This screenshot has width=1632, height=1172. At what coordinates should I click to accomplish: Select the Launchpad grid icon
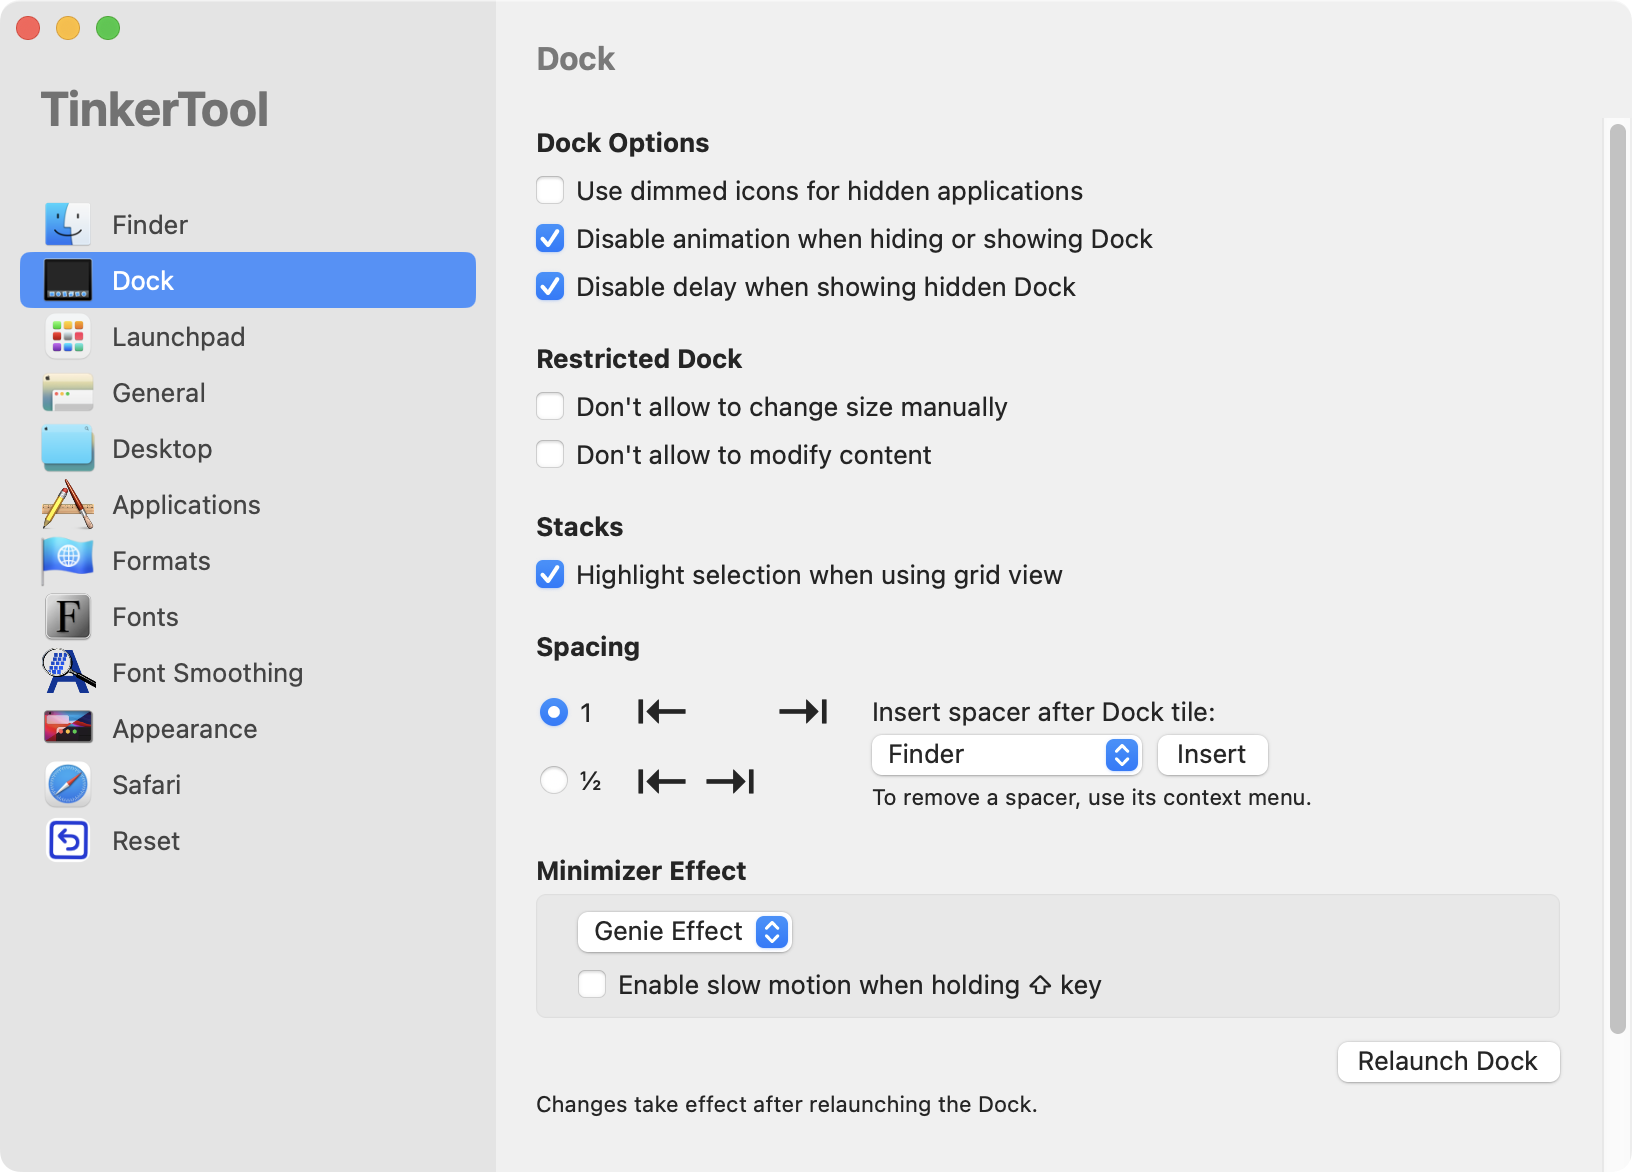click(x=68, y=337)
